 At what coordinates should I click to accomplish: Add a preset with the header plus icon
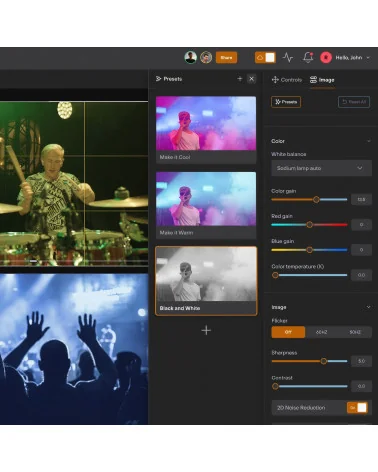coord(240,79)
